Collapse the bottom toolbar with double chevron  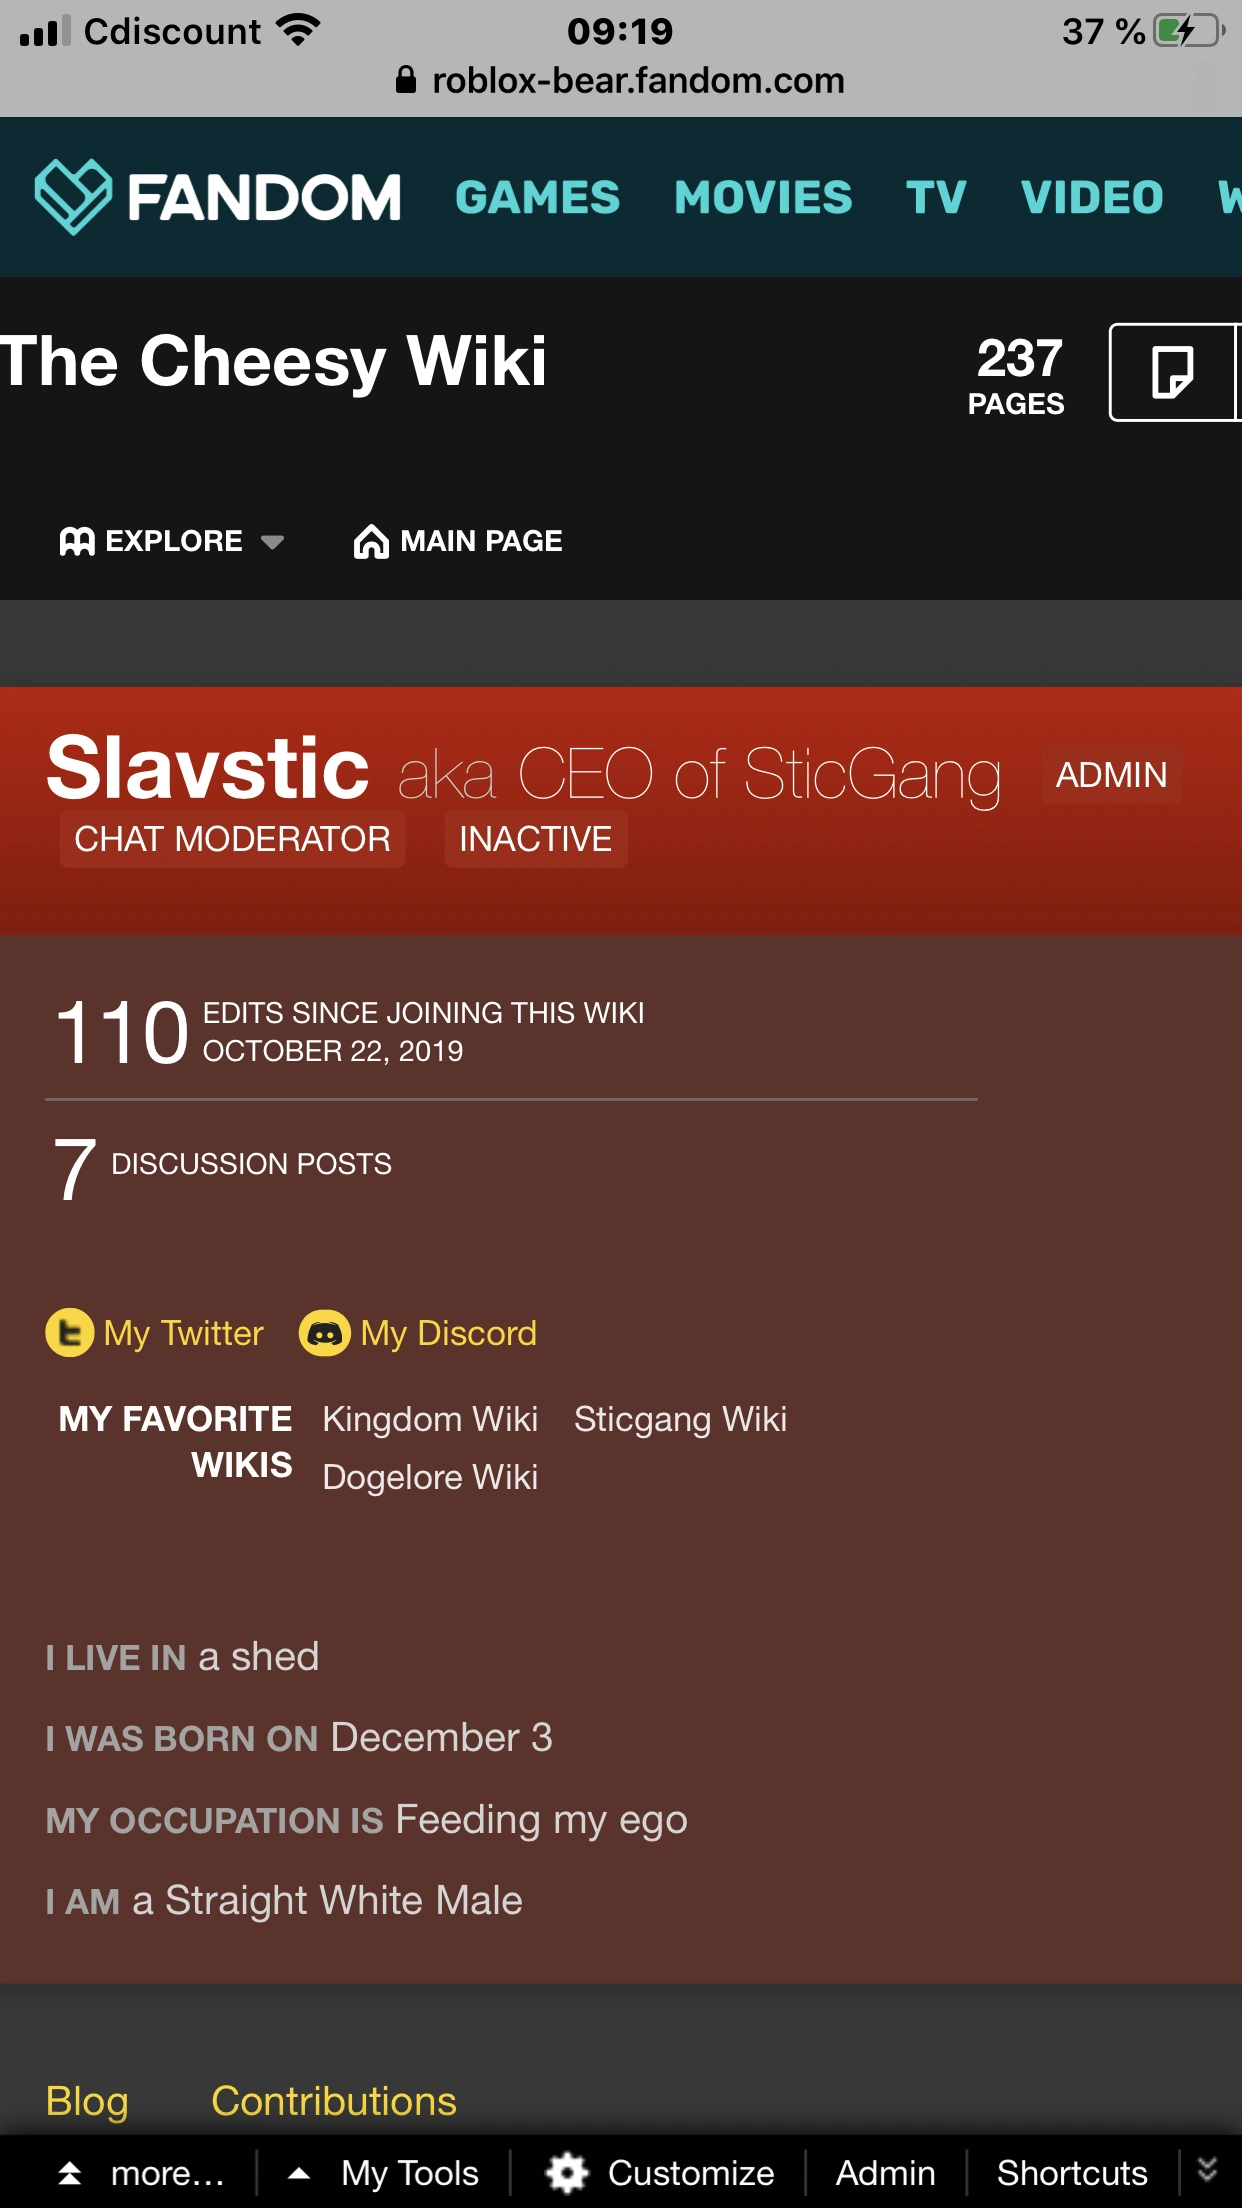pyautogui.click(x=1207, y=2169)
